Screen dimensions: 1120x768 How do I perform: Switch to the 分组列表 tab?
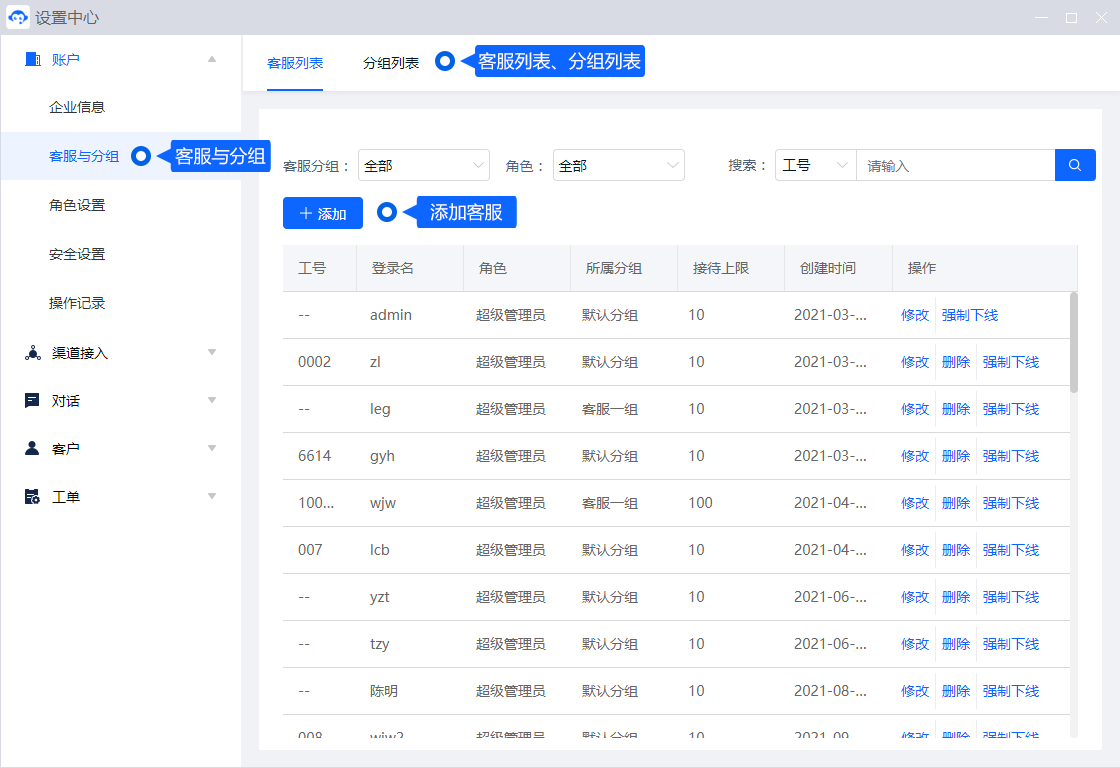tap(391, 63)
